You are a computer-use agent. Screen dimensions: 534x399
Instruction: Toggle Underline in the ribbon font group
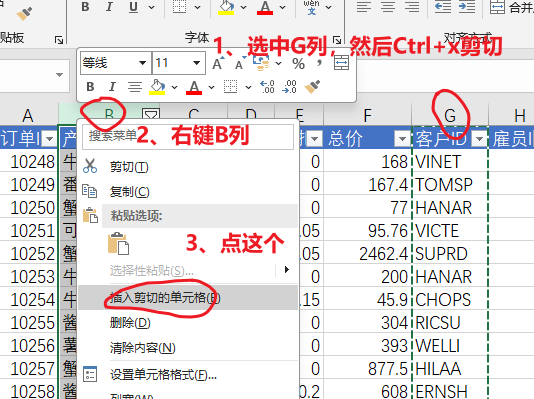coord(134,7)
